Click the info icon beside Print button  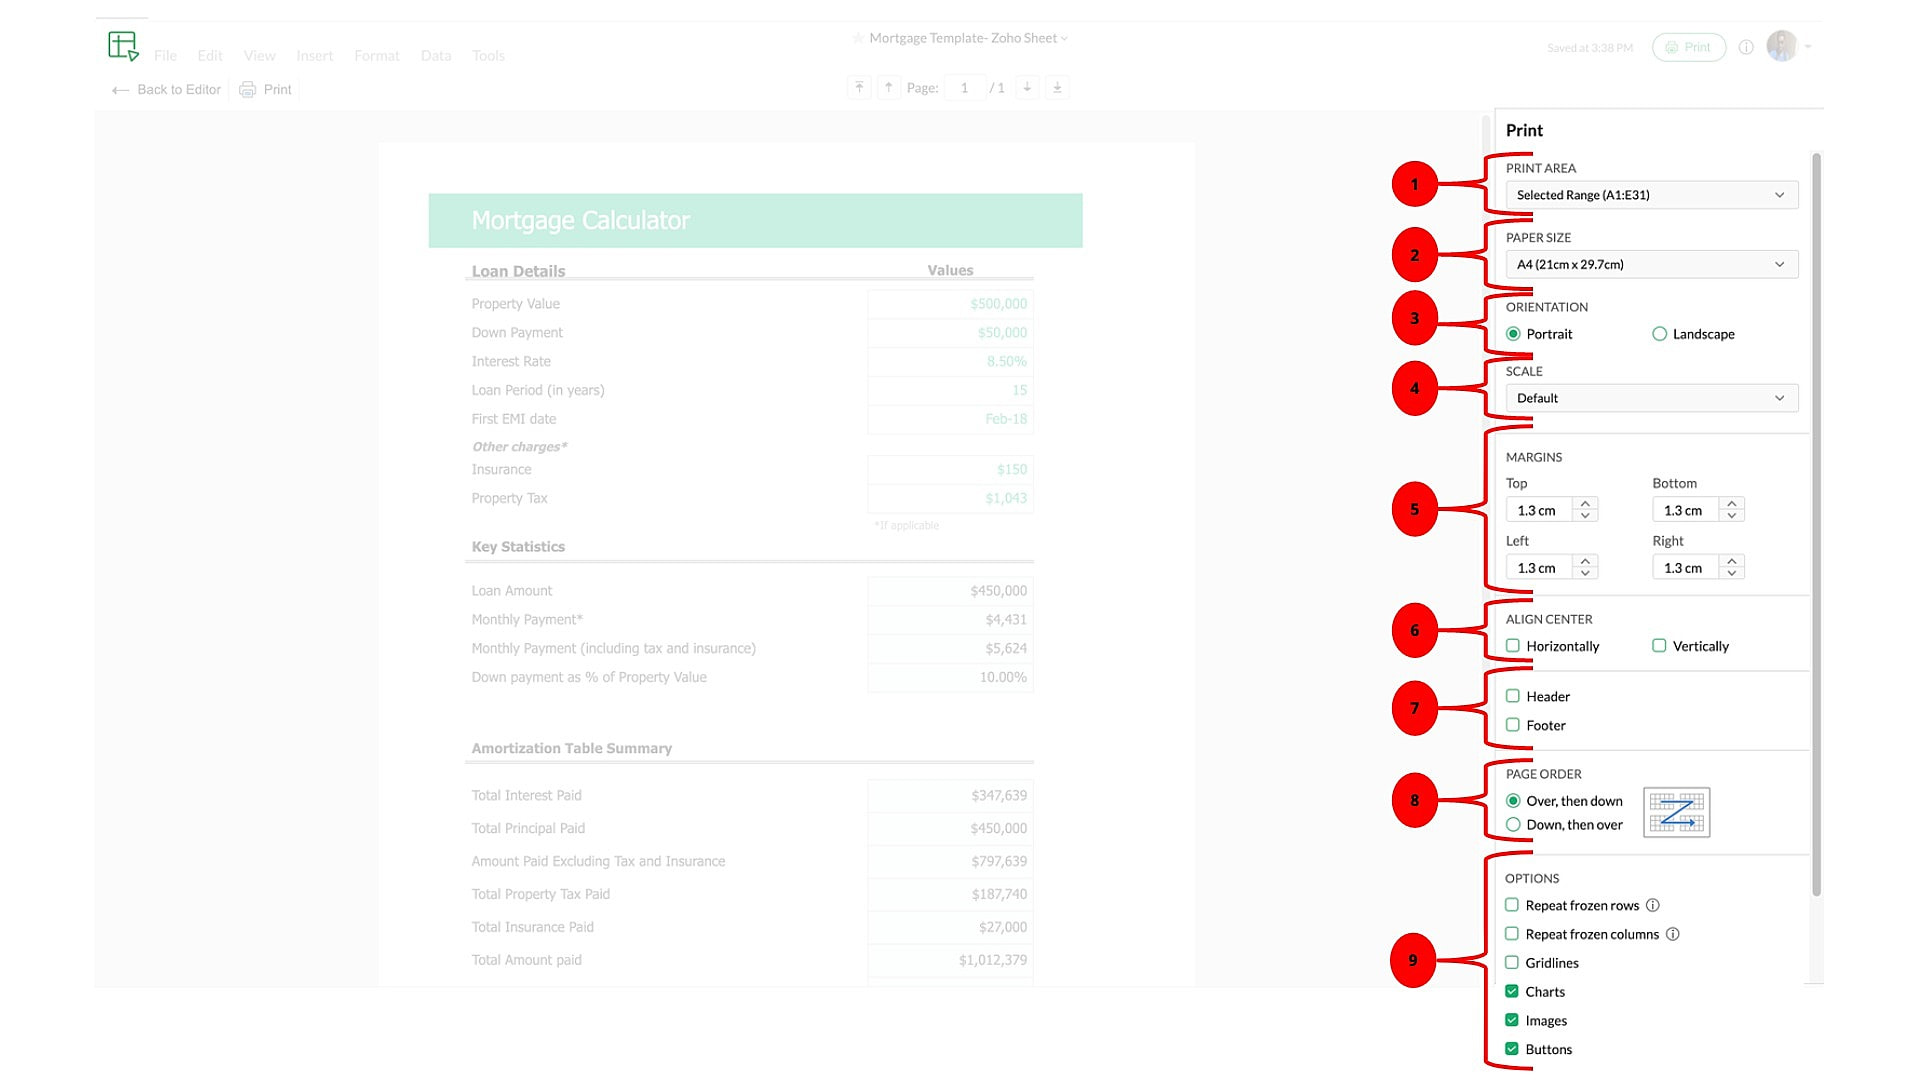point(1746,47)
